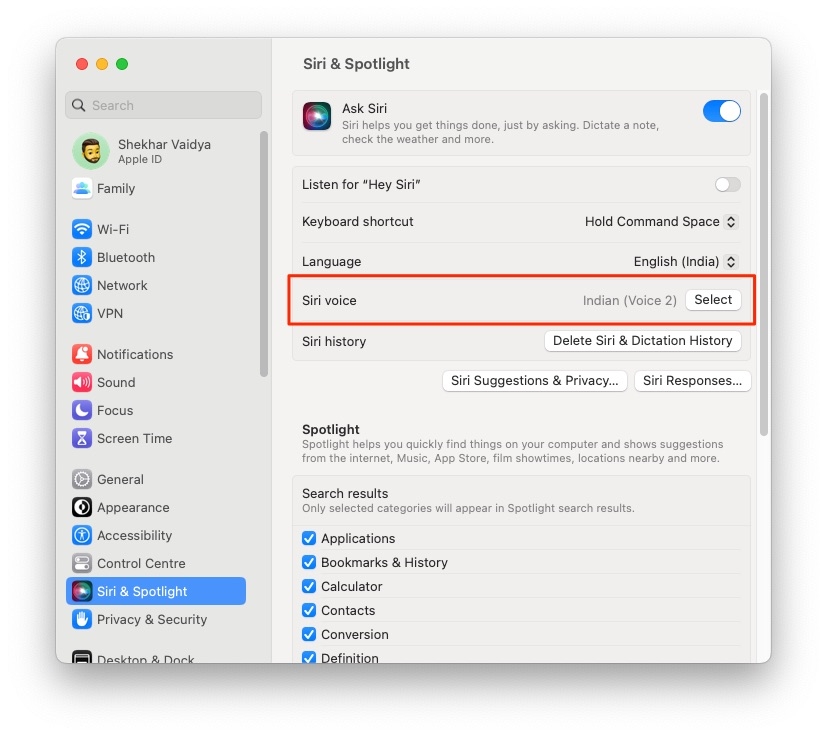Click the main pane vertical scrollbar
This screenshot has height=737, width=827.
click(764, 264)
